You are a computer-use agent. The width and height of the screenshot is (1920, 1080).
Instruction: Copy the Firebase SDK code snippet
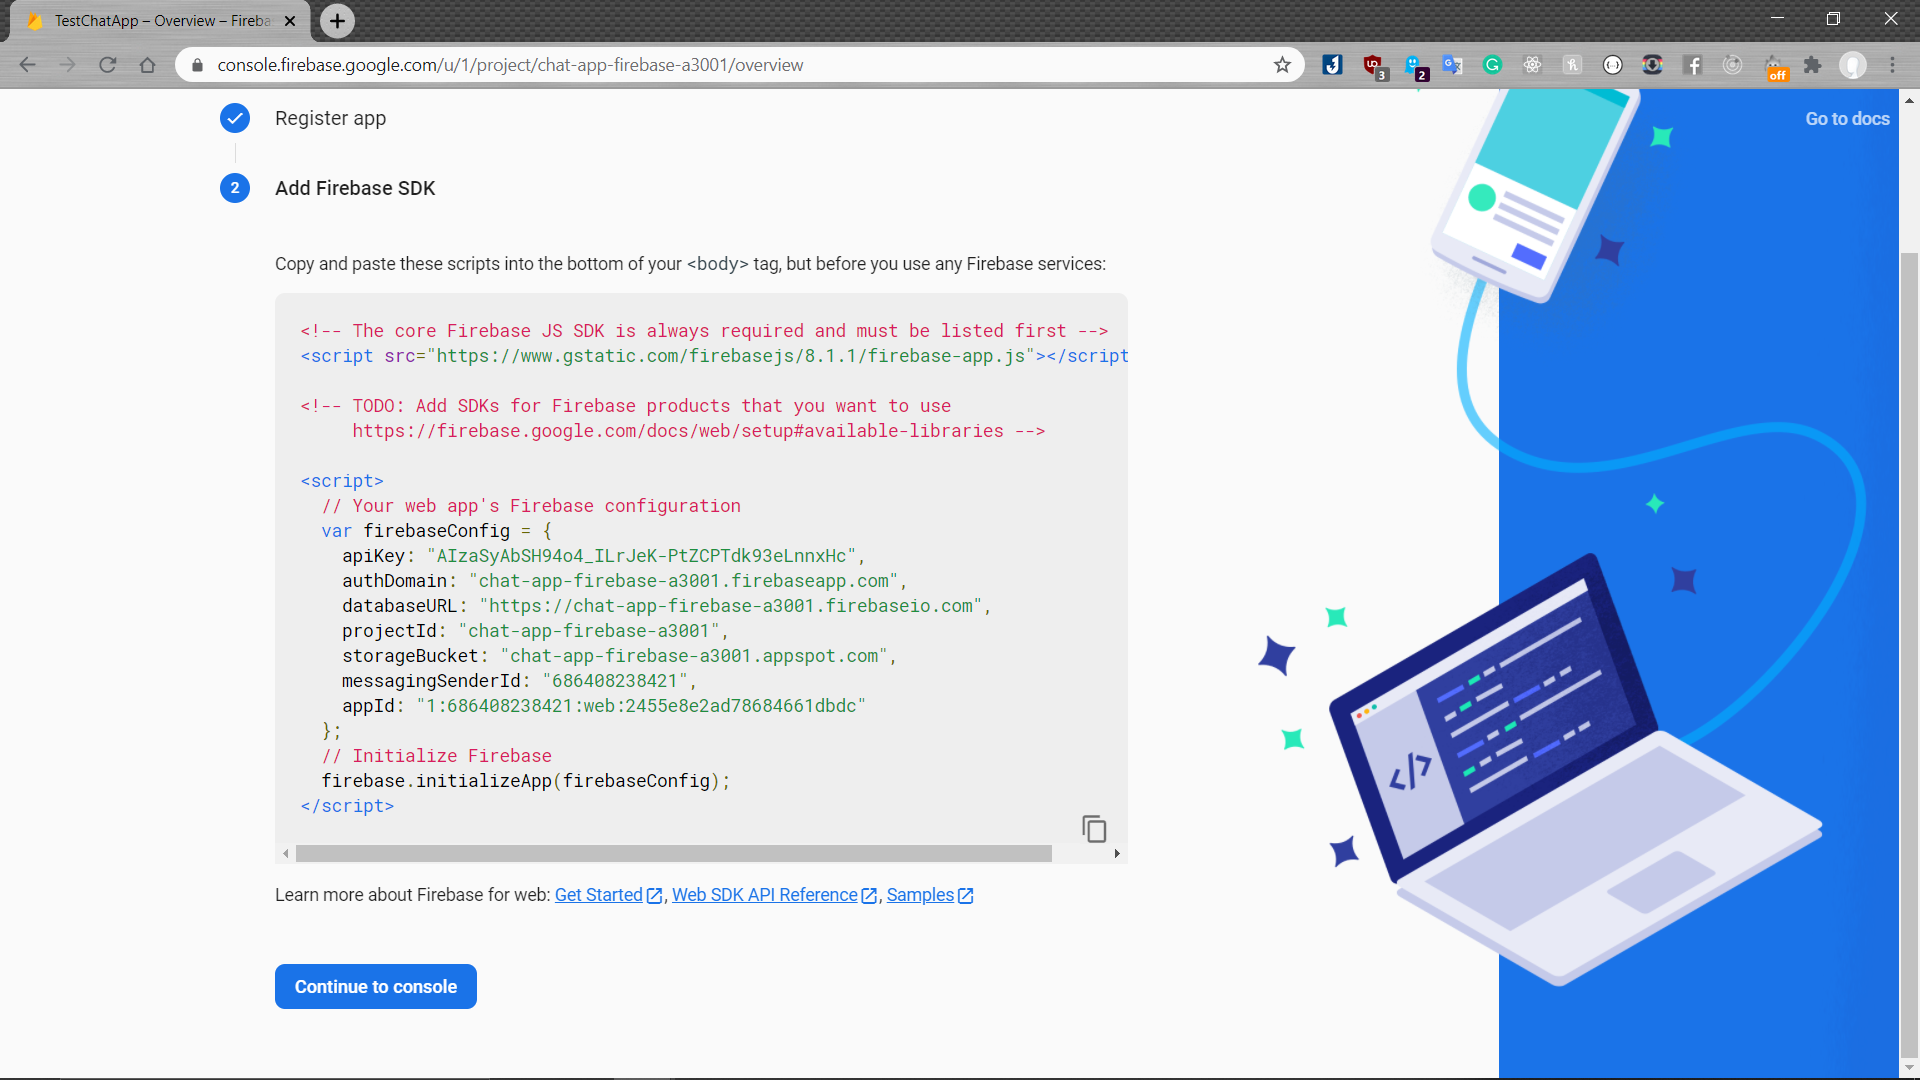tap(1094, 828)
